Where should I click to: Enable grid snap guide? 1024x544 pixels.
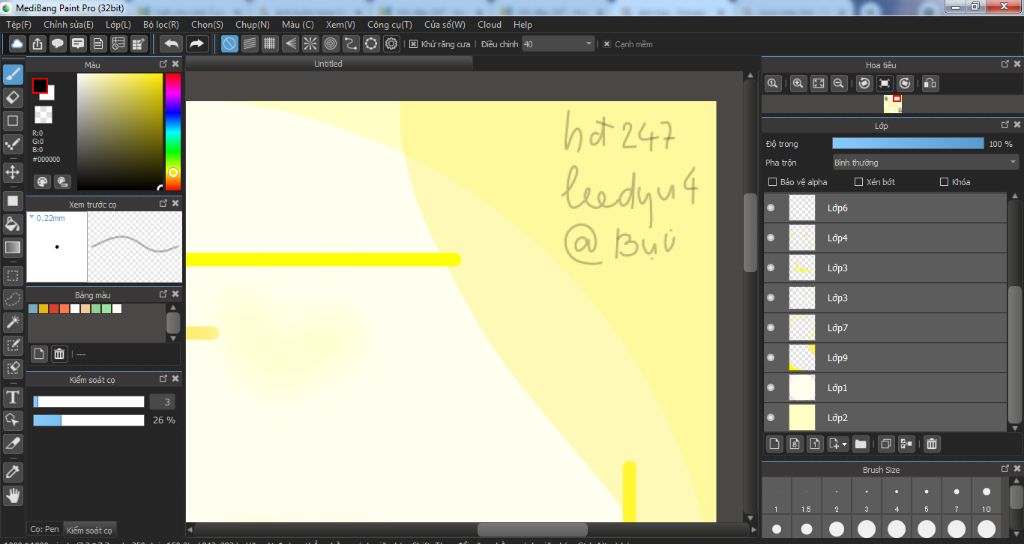pos(270,44)
